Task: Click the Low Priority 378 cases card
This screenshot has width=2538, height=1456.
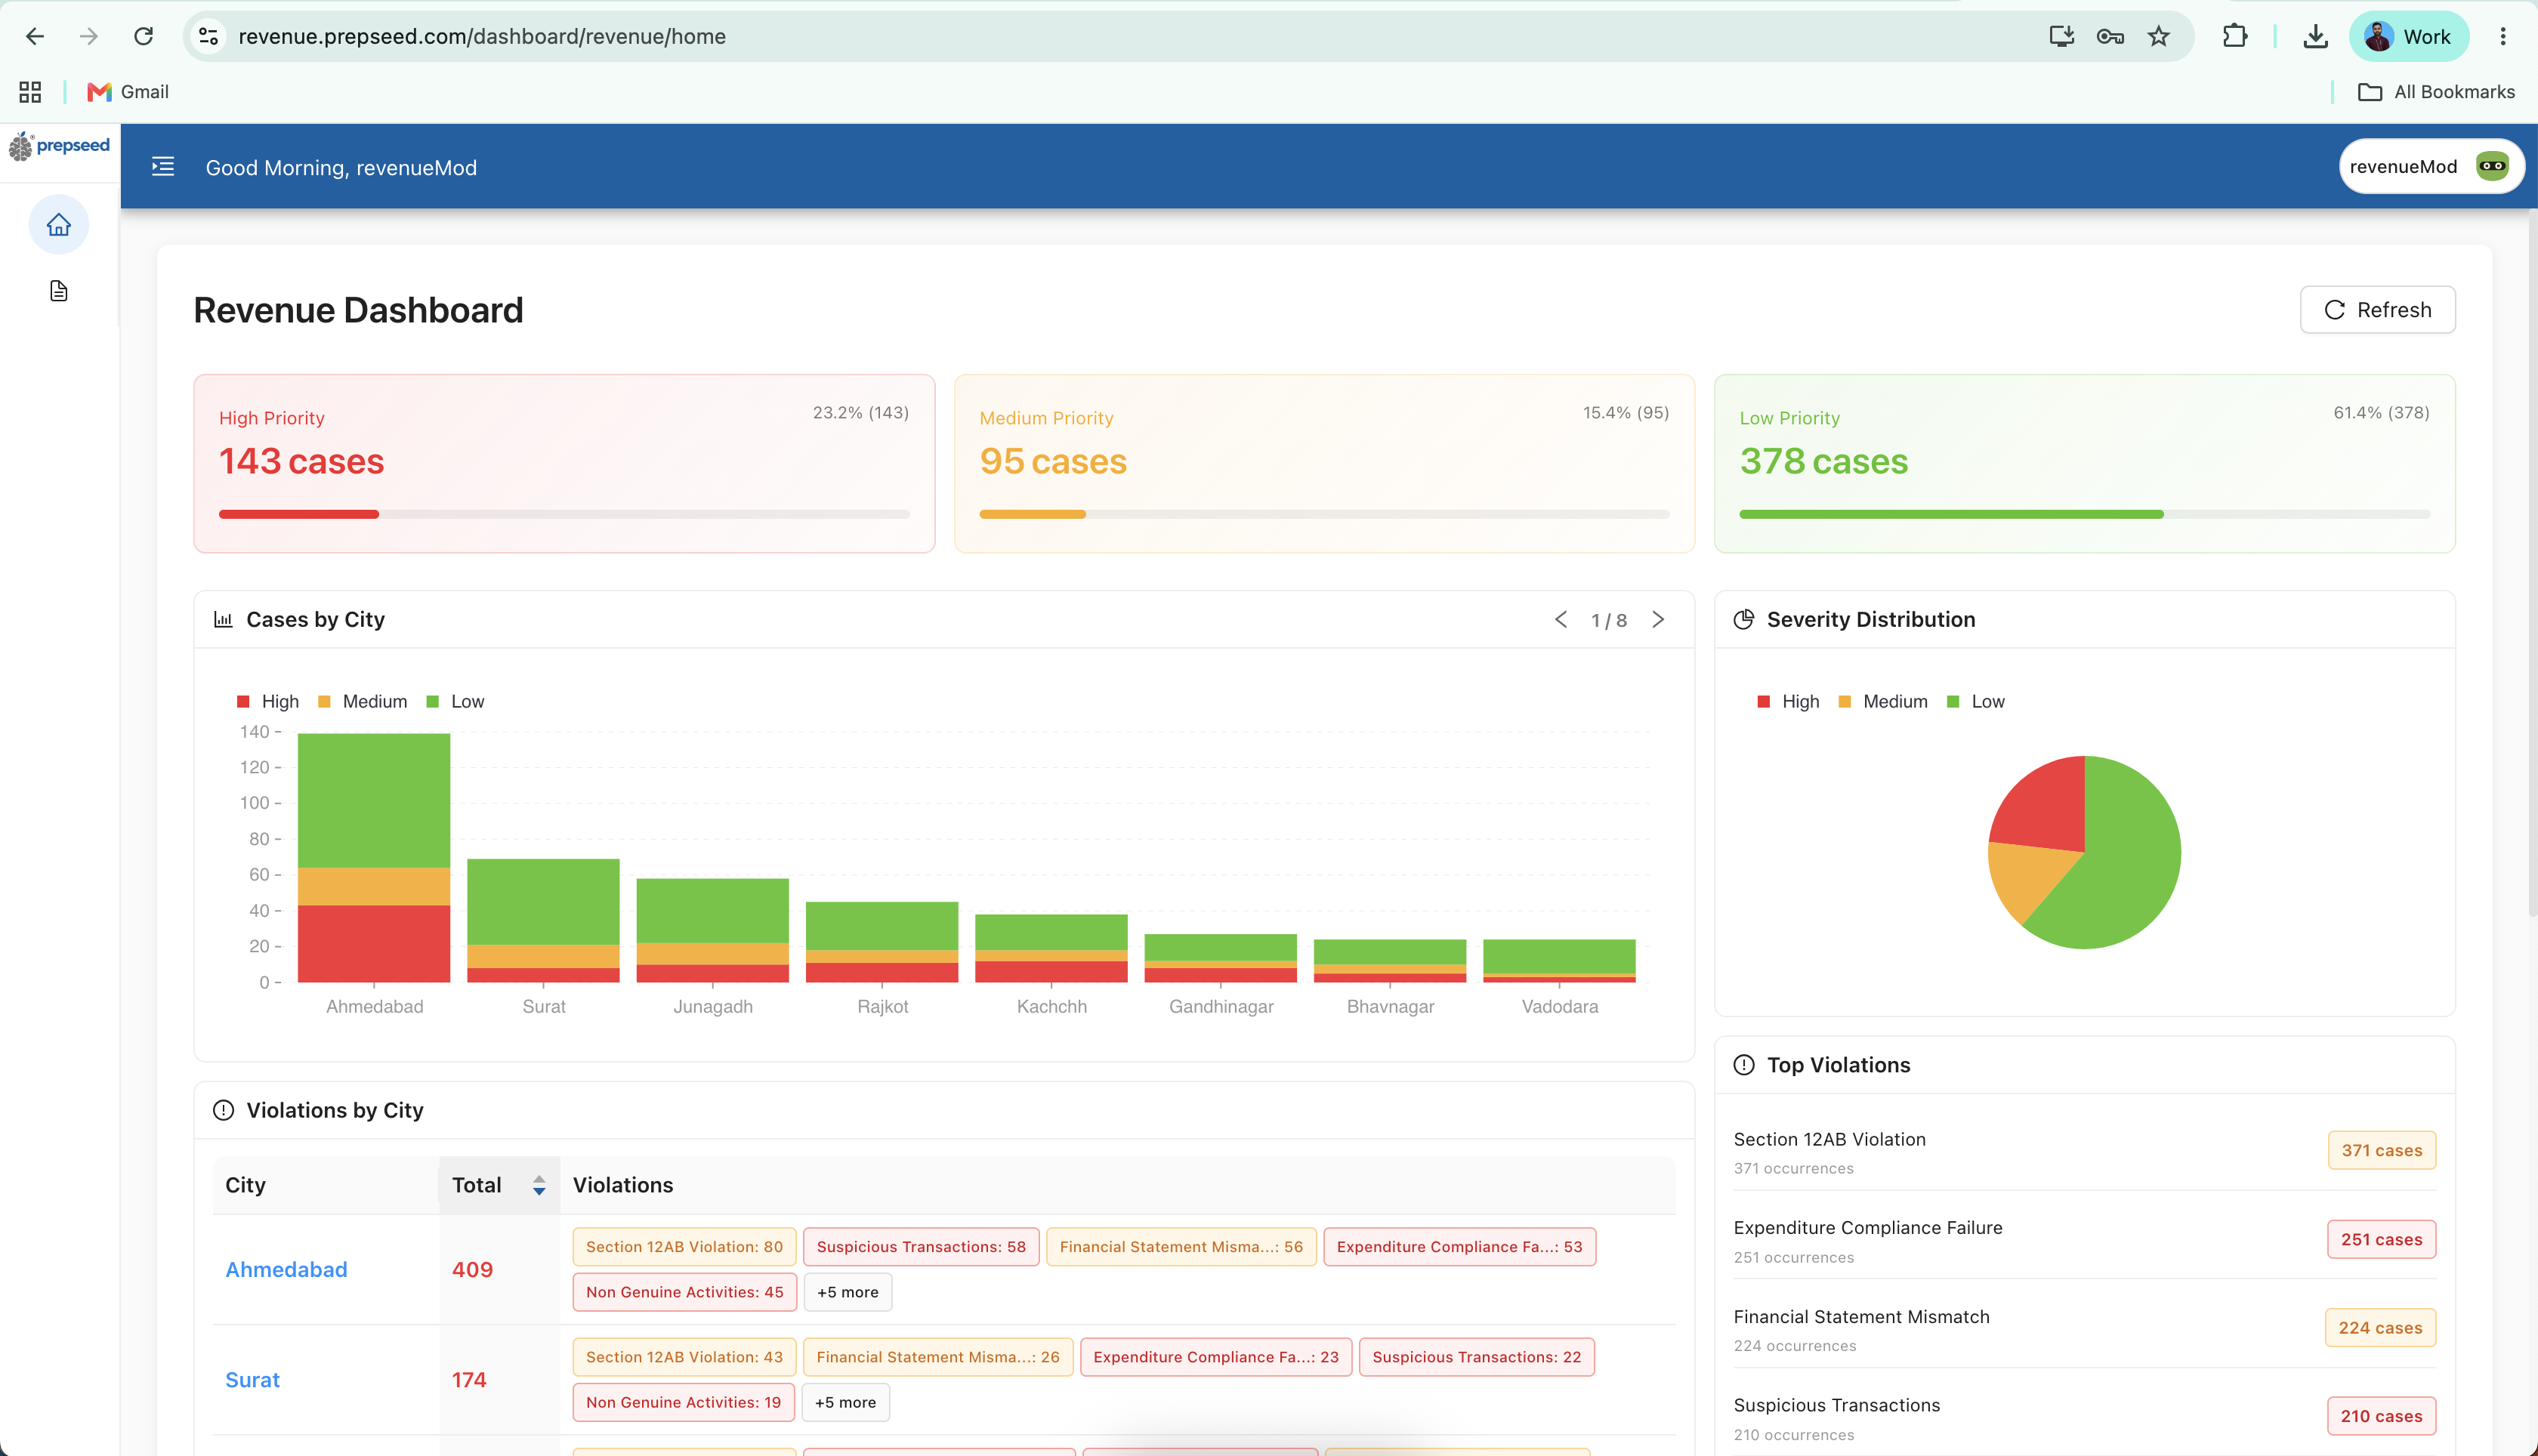Action: click(2084, 464)
